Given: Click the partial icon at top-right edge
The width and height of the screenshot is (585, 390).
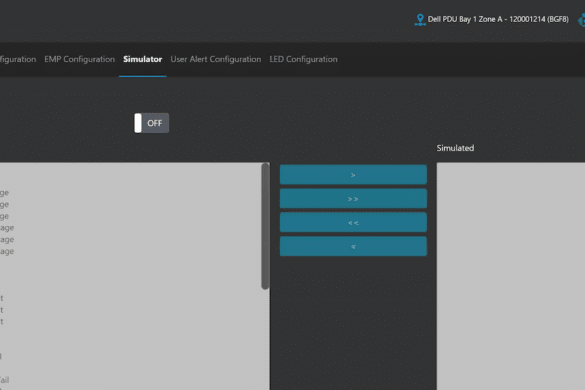Looking at the screenshot, I should (x=582, y=20).
